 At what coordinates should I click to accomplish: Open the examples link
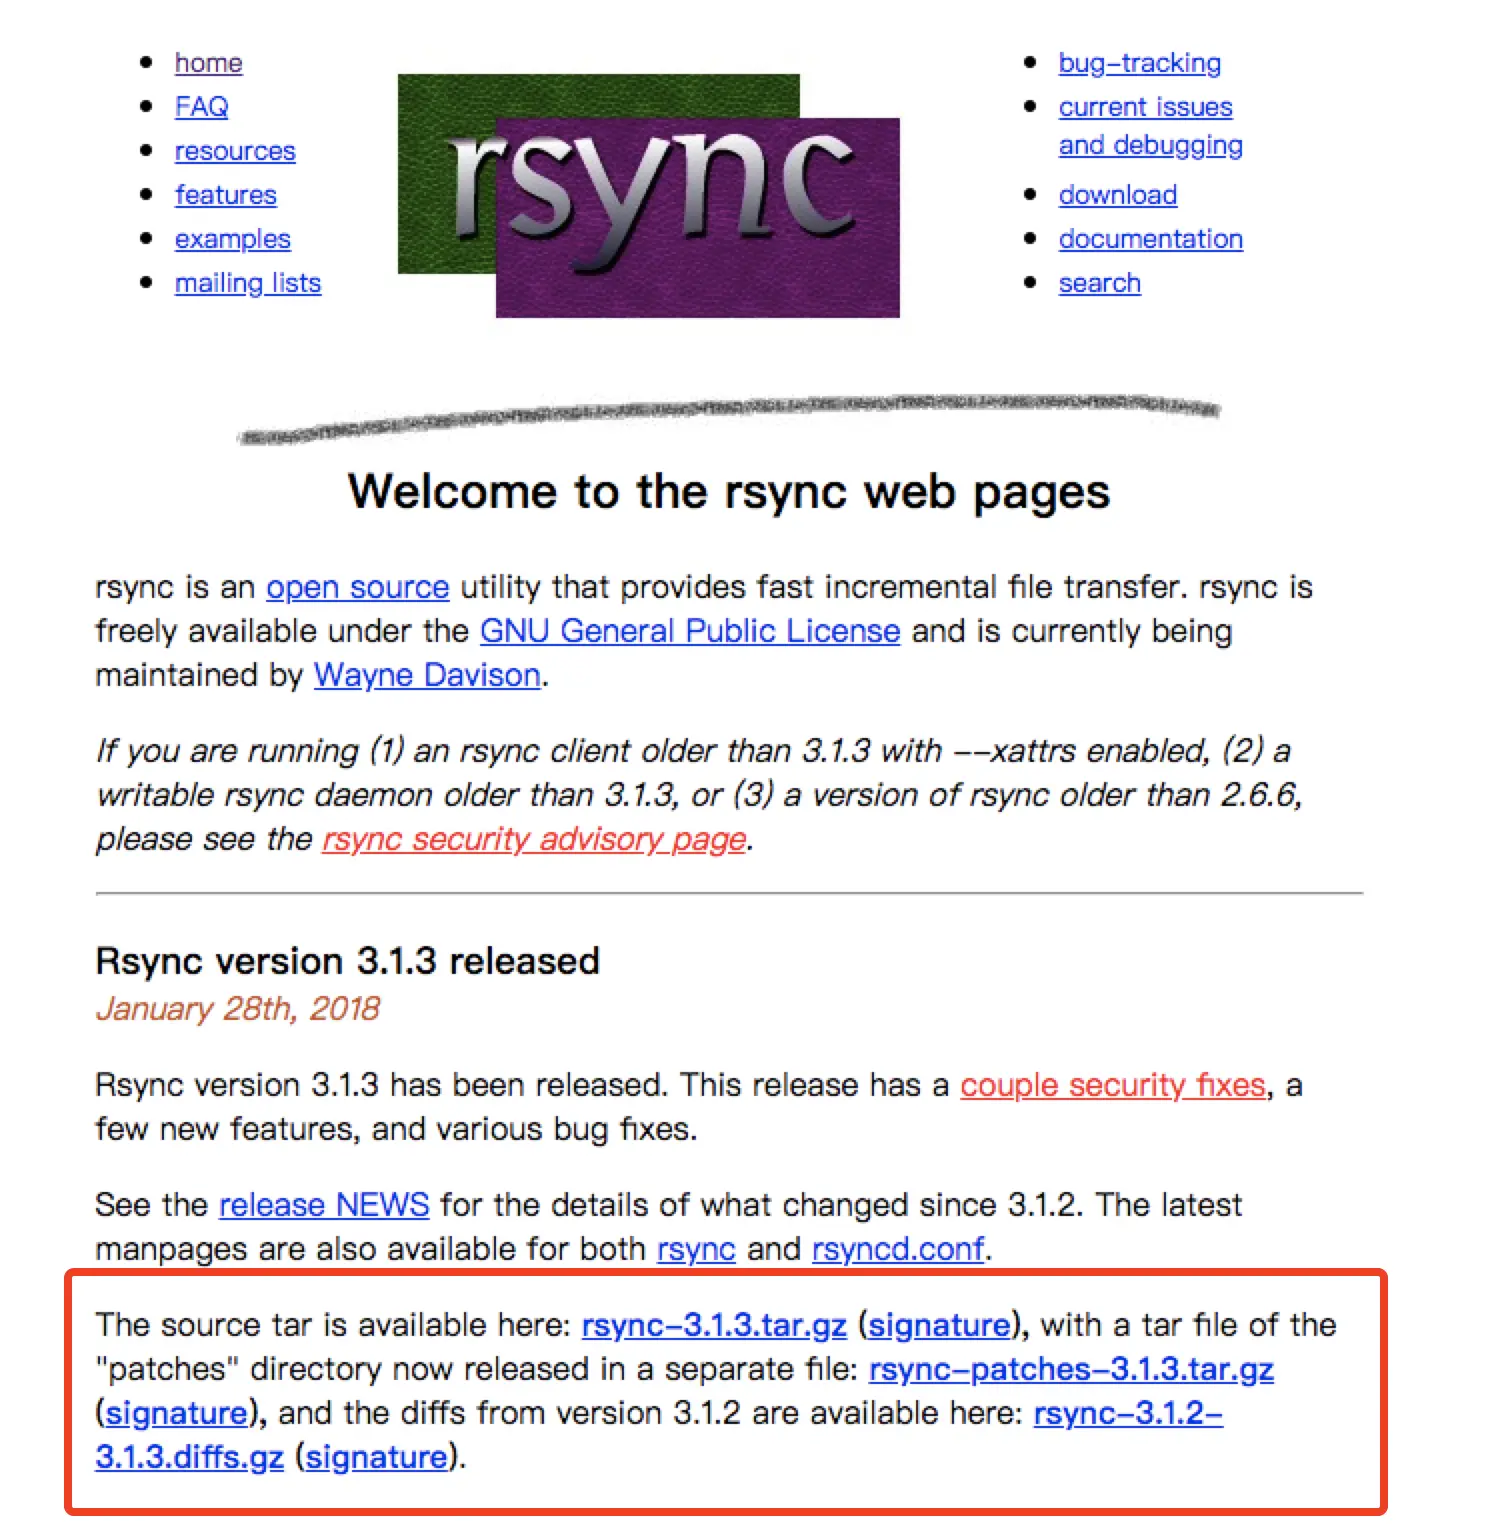coord(232,239)
